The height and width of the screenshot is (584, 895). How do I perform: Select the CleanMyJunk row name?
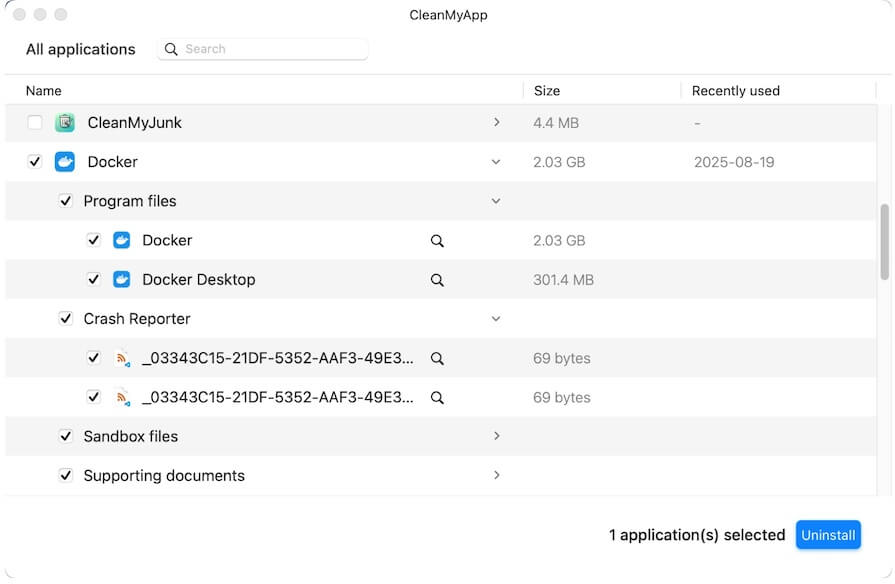tap(135, 123)
